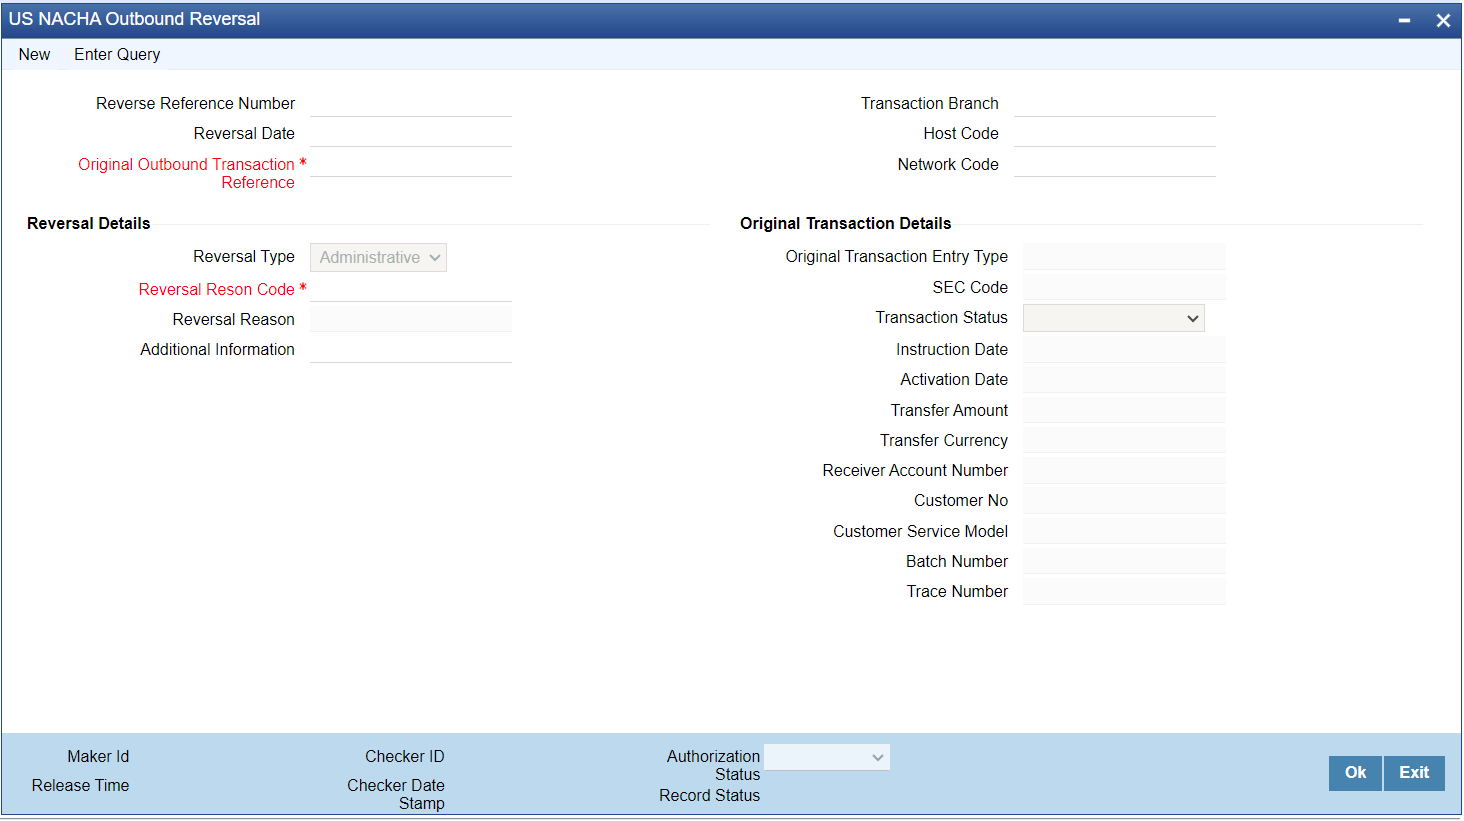Viewport: 1464px width, 821px height.
Task: Click the Maker Id label
Action: point(98,757)
